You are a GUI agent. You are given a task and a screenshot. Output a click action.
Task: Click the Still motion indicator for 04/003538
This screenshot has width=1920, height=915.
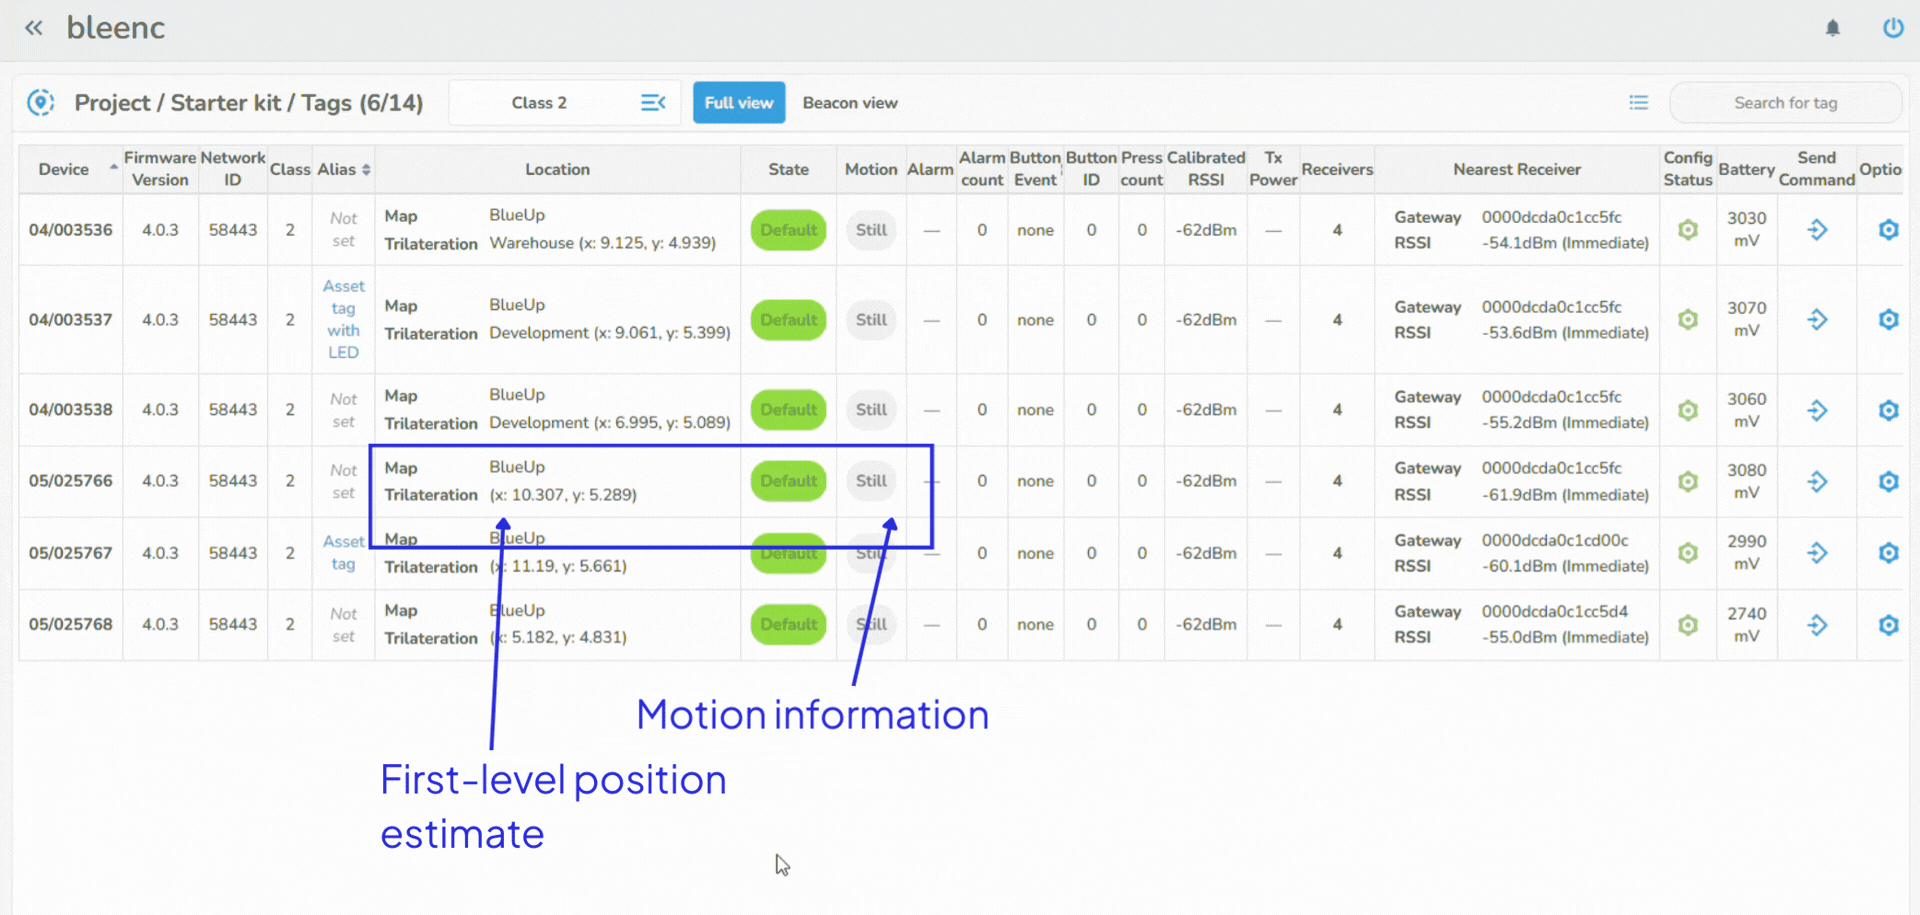pyautogui.click(x=871, y=409)
